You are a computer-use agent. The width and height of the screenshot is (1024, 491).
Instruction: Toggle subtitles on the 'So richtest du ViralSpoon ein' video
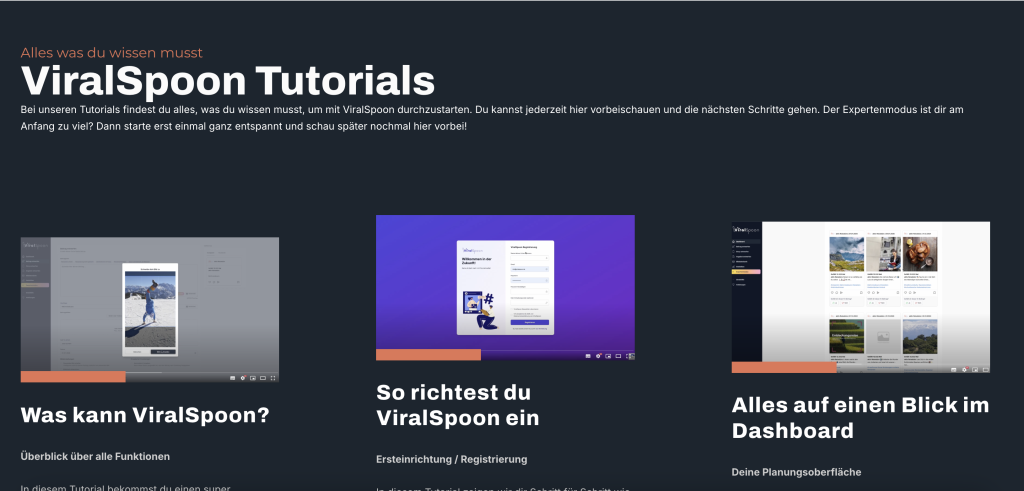pyautogui.click(x=588, y=356)
